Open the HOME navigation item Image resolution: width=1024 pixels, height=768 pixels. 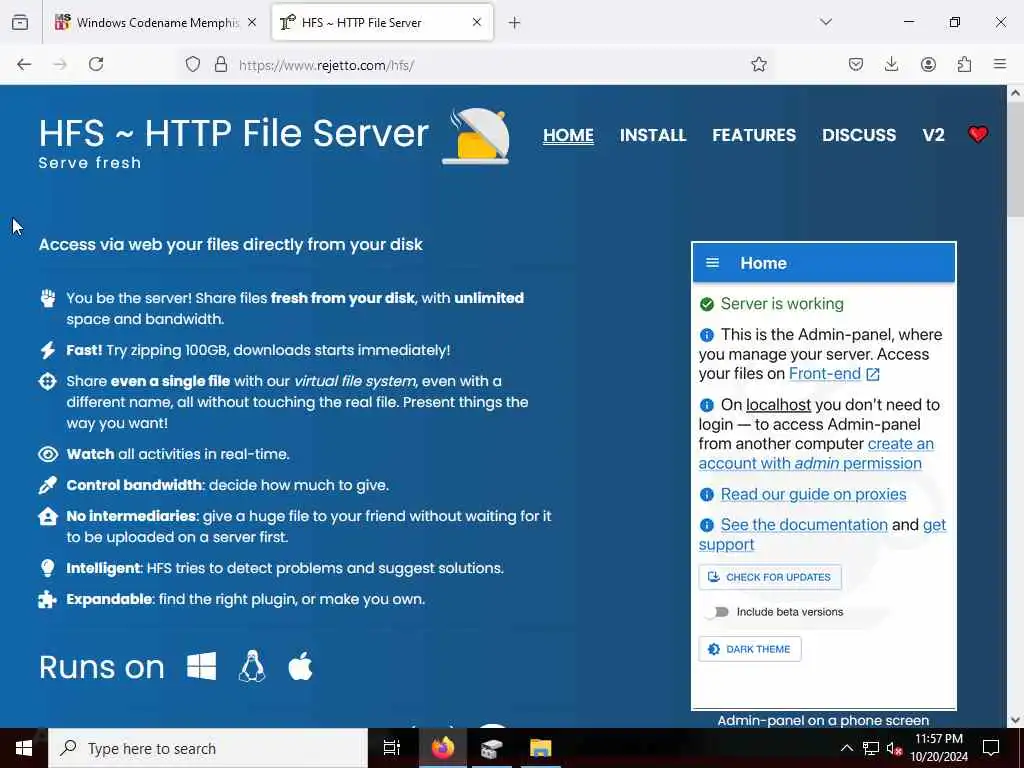pos(568,135)
